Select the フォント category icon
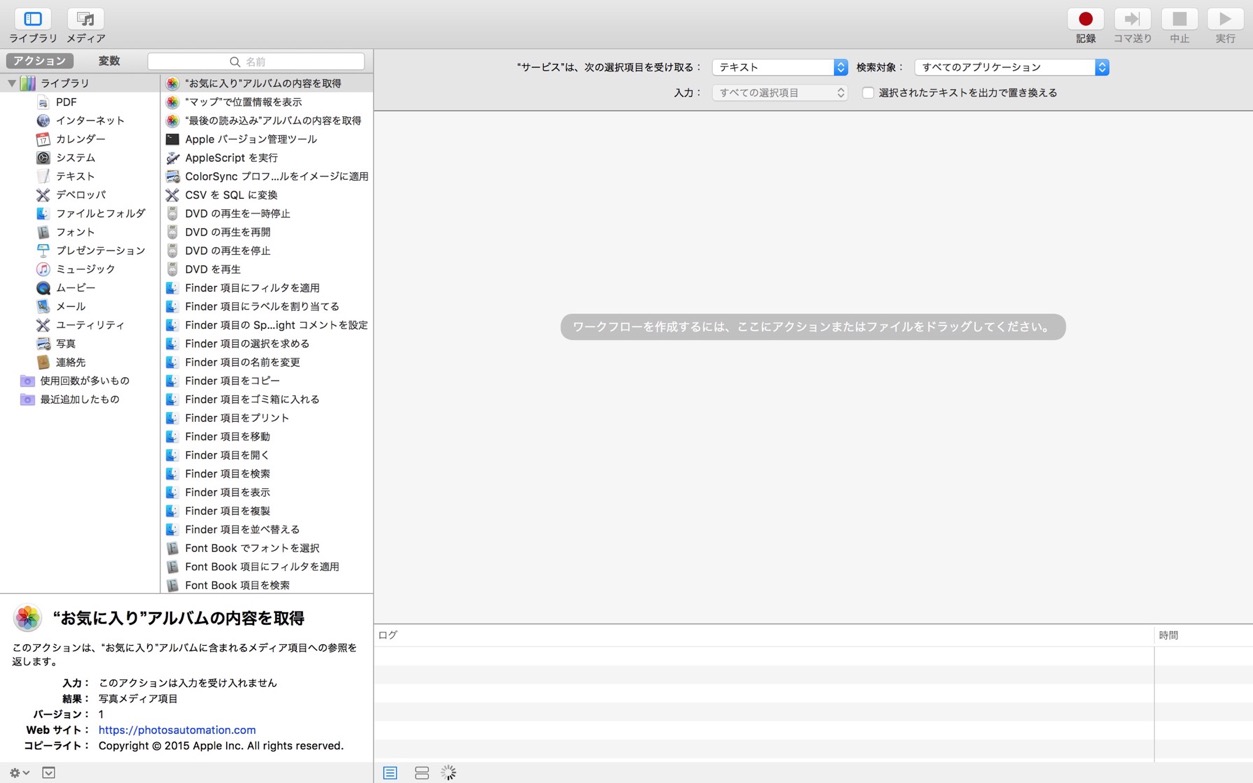The width and height of the screenshot is (1253, 783). coord(43,232)
